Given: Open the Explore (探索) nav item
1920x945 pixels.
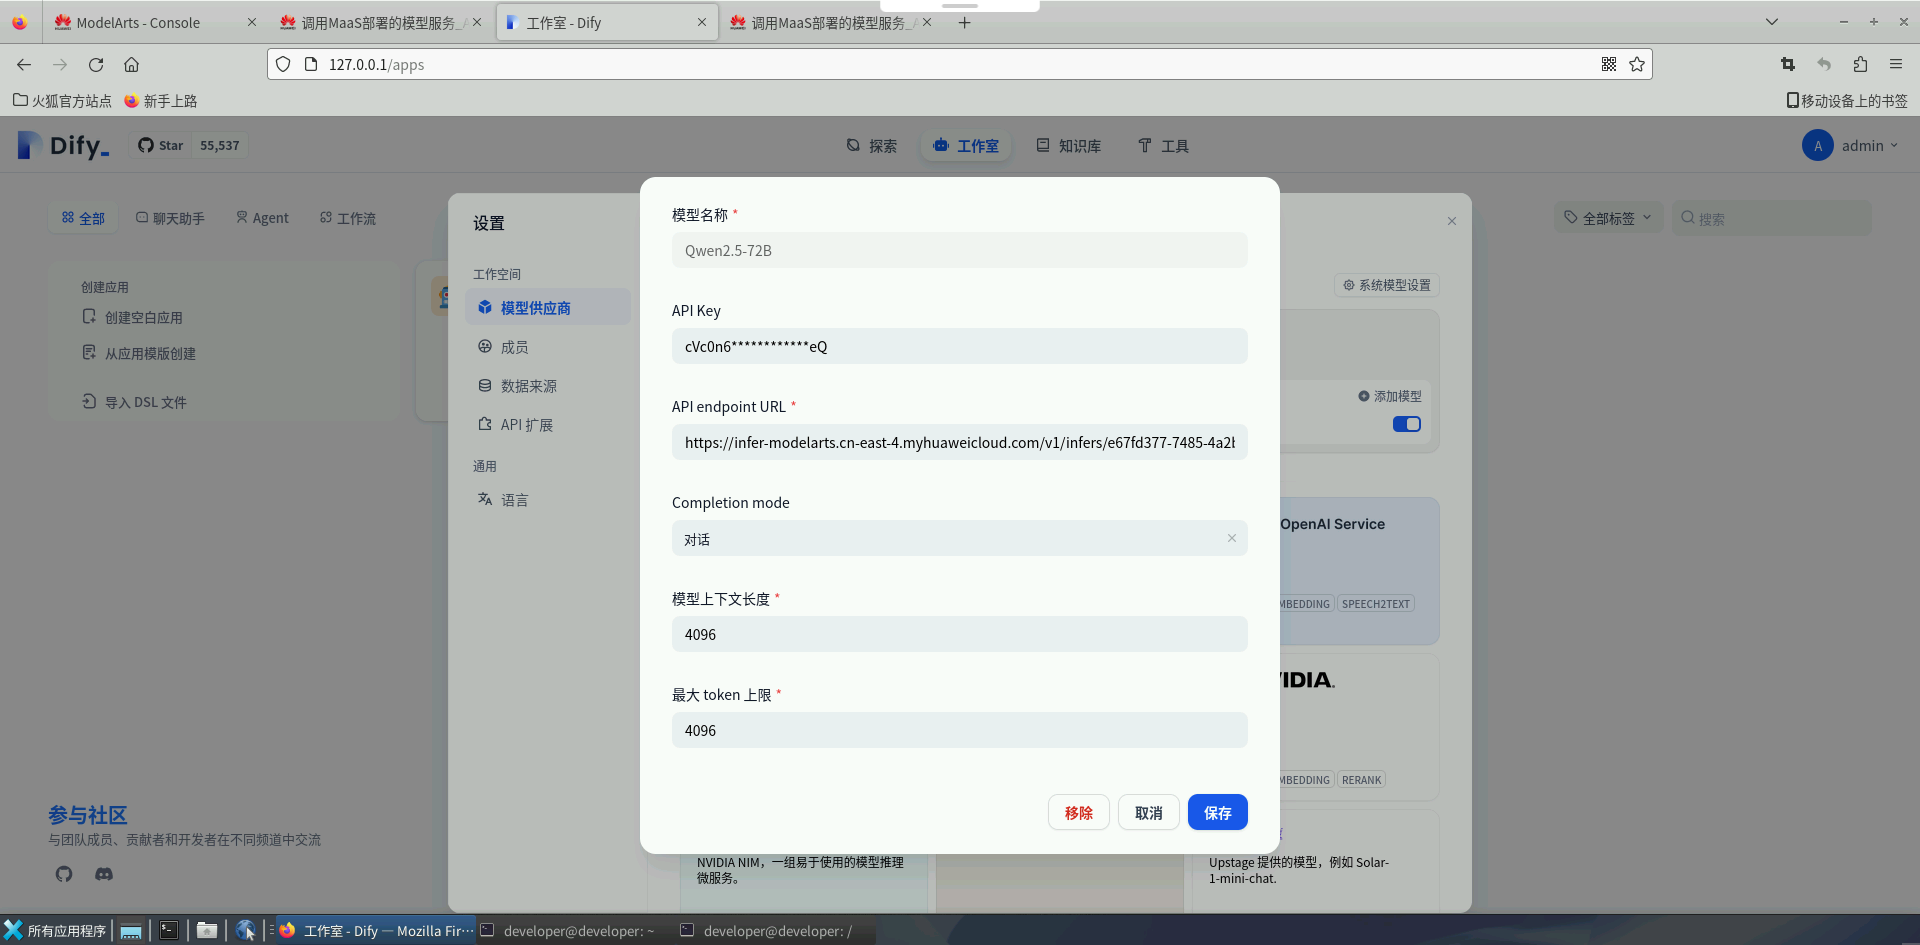Looking at the screenshot, I should 871,146.
